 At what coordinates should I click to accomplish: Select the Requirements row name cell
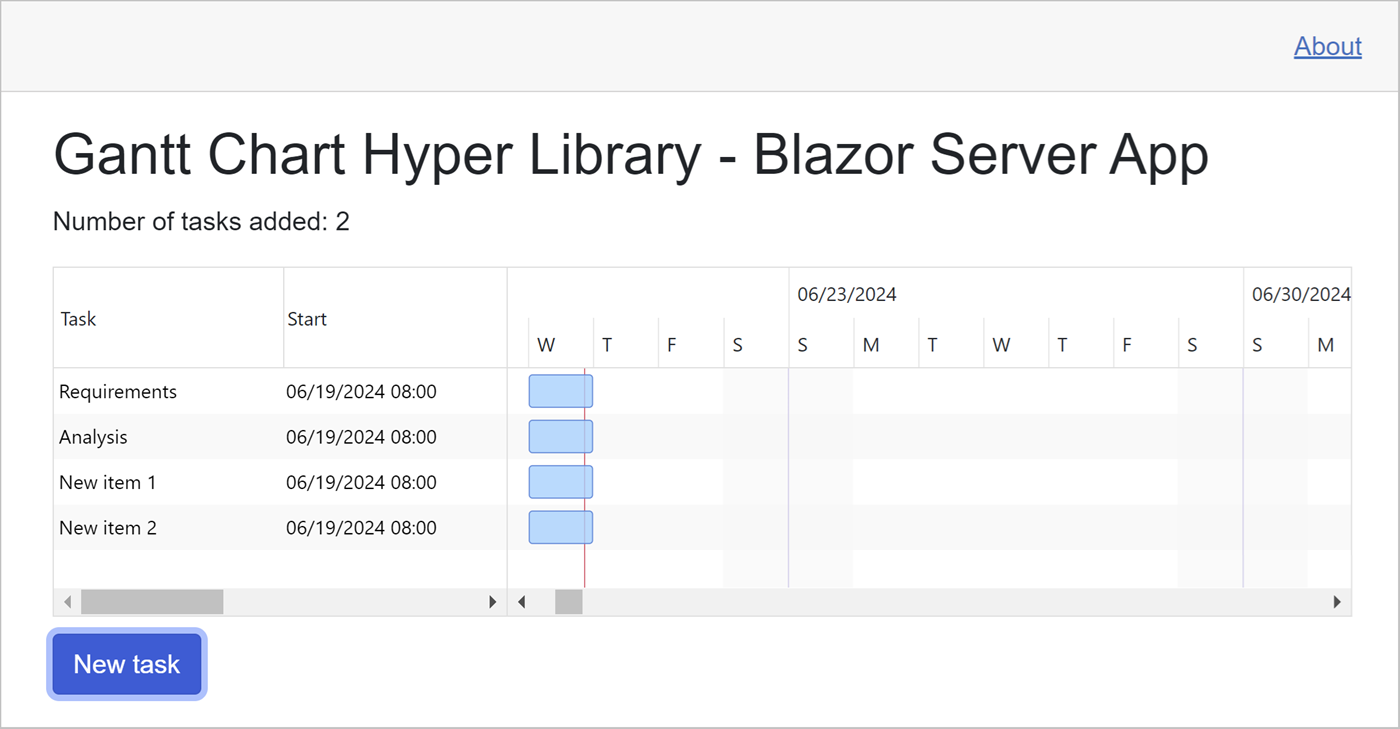pos(118,392)
